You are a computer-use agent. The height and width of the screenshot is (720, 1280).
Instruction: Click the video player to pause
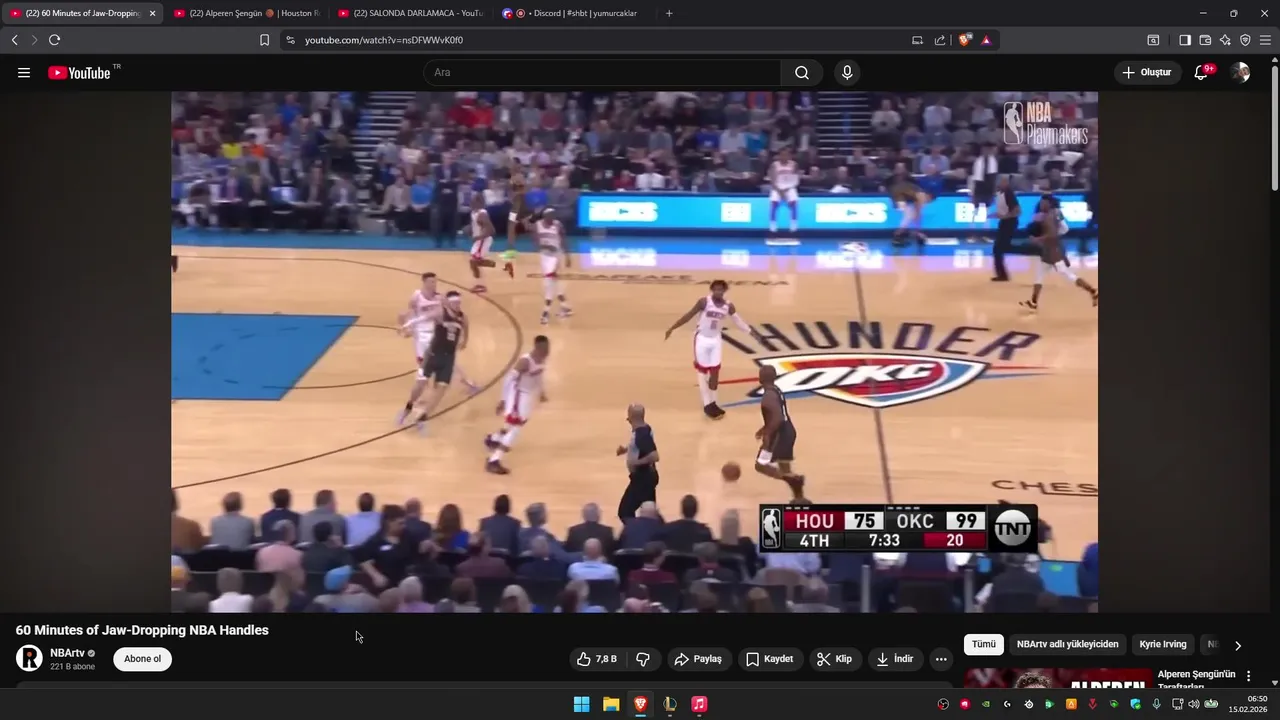(634, 352)
